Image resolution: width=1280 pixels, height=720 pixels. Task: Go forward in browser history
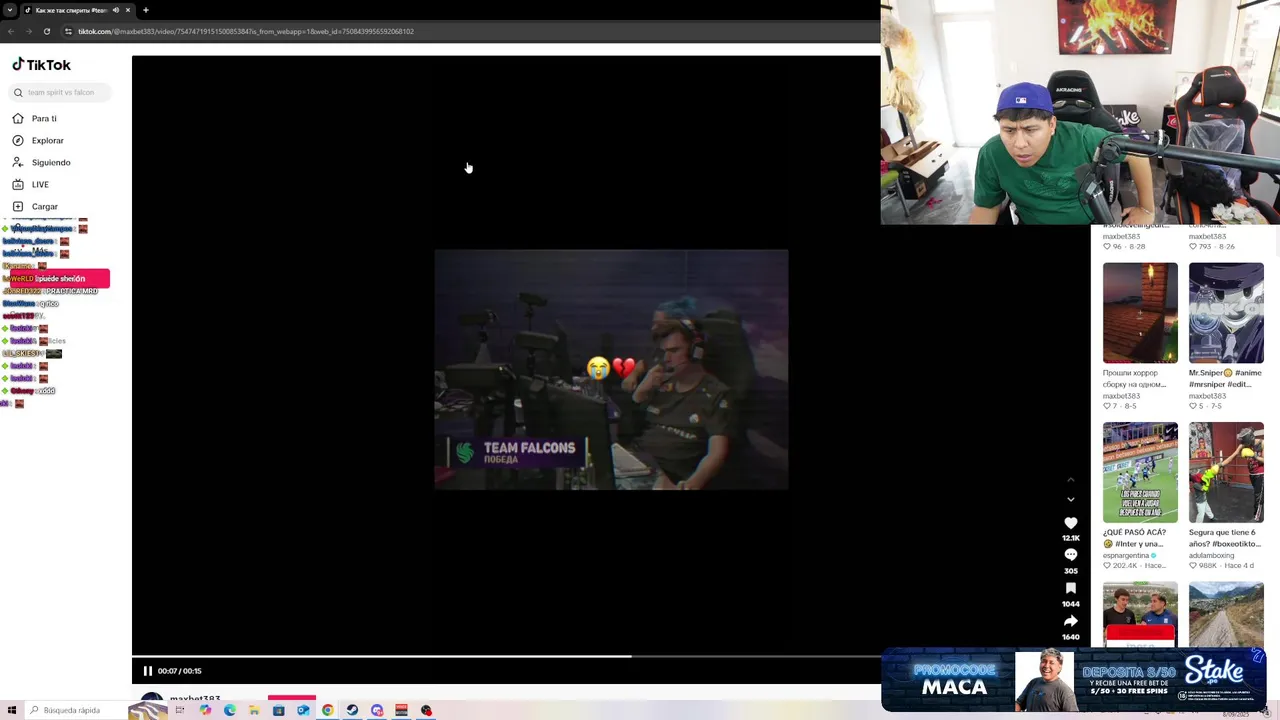29,31
